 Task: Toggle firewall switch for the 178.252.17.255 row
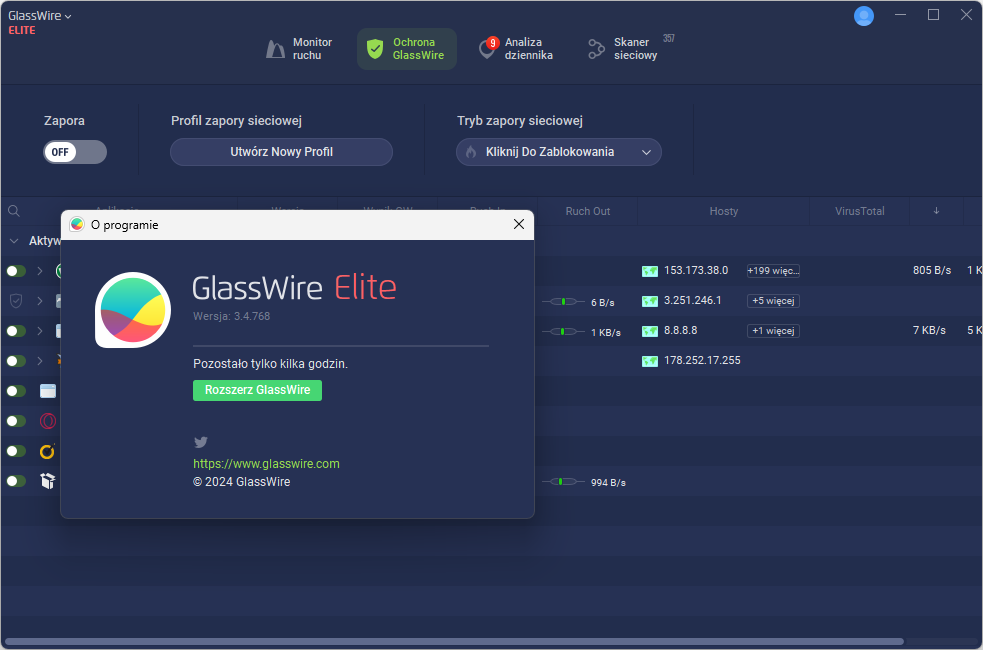pos(16,361)
